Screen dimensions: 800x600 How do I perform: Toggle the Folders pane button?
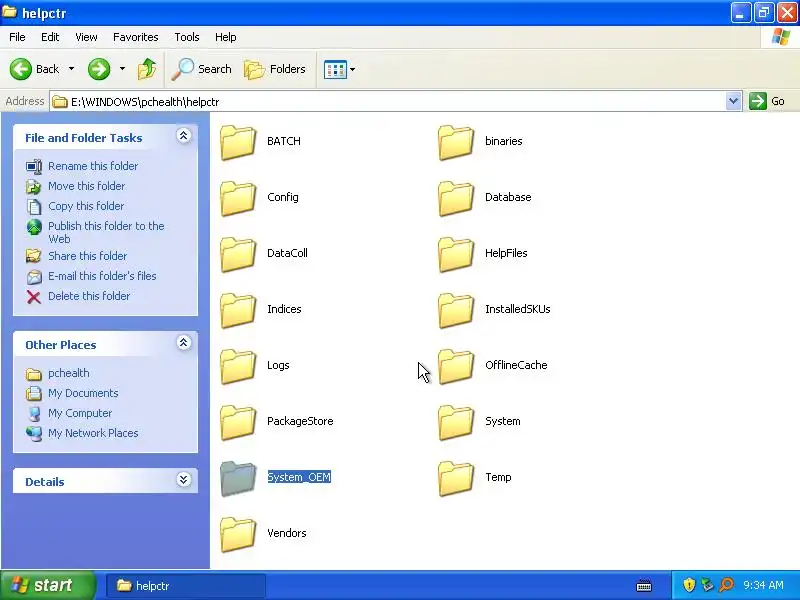[275, 69]
